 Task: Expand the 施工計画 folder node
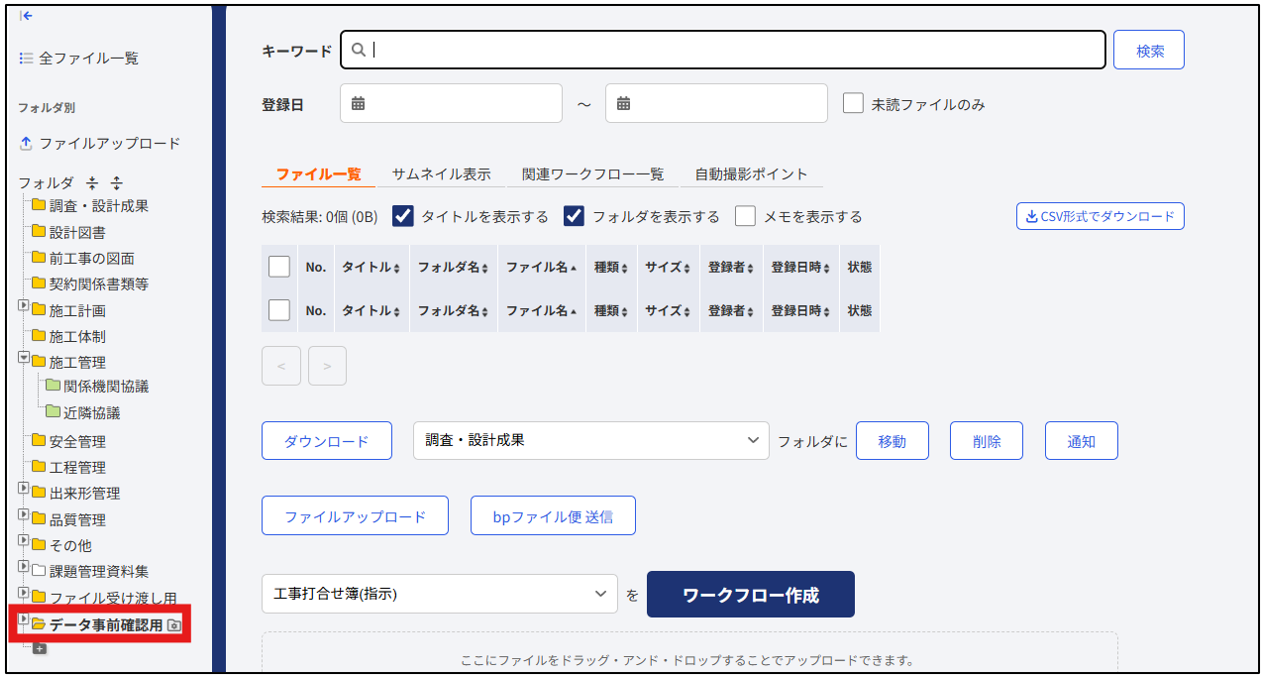pyautogui.click(x=24, y=307)
